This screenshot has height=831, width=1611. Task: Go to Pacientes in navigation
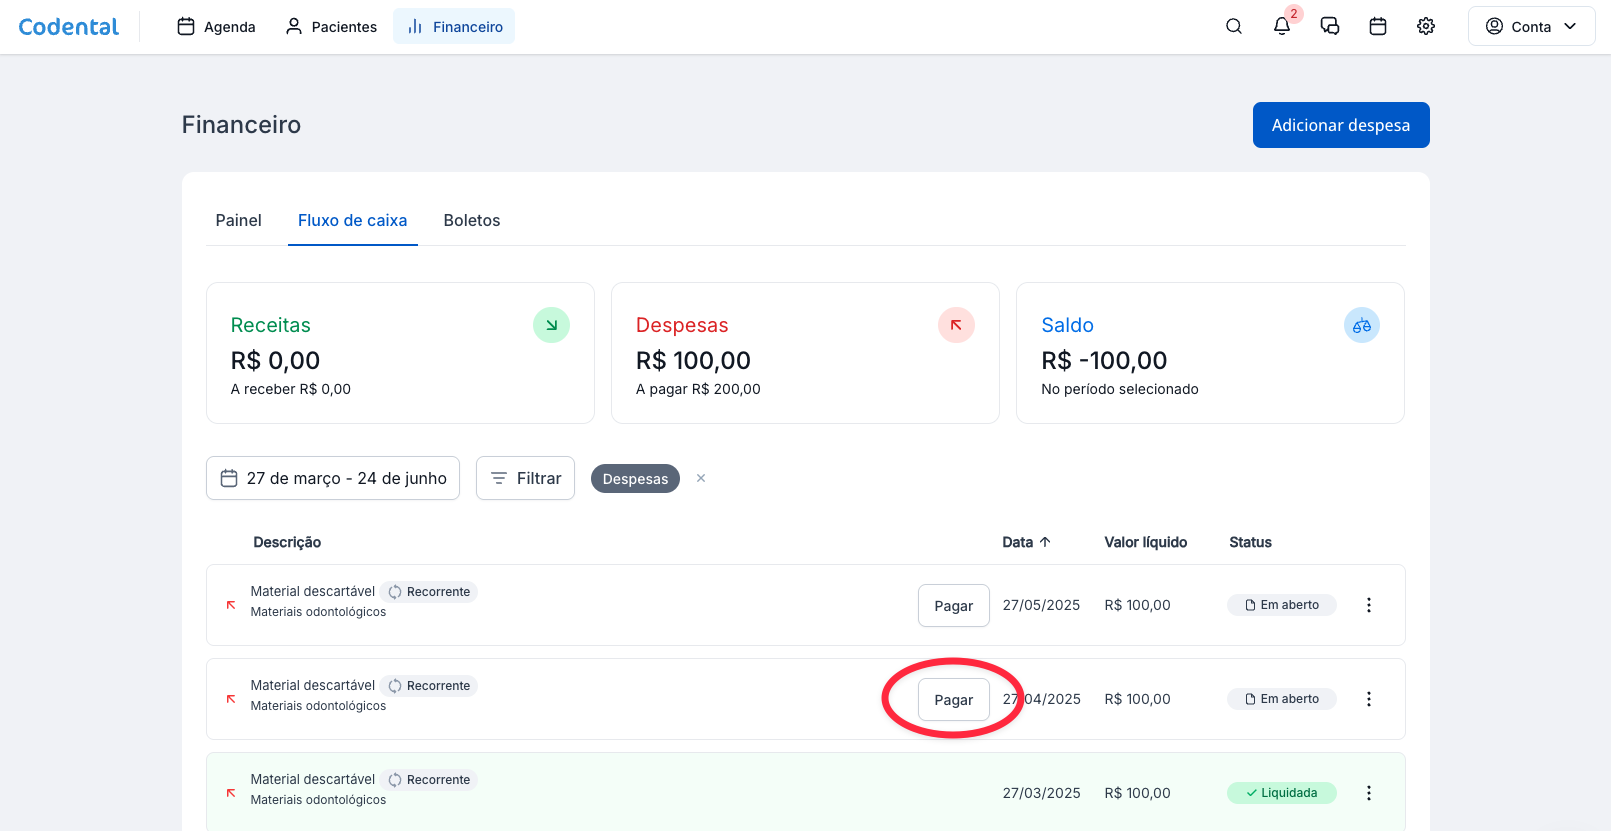[331, 27]
